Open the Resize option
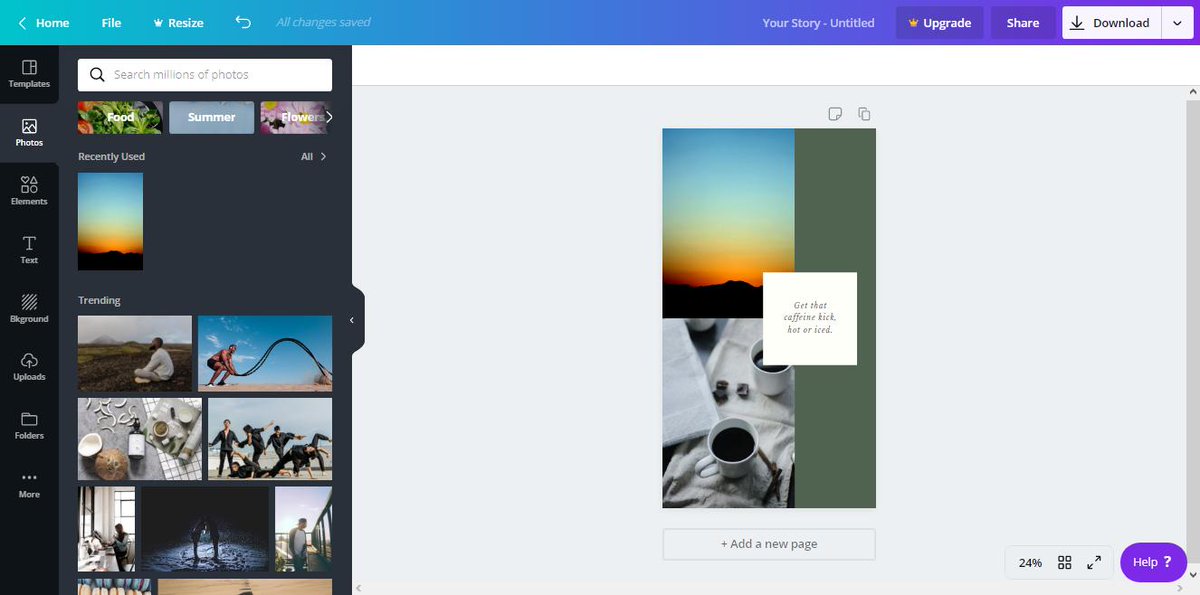The width and height of the screenshot is (1200, 595). pos(178,22)
